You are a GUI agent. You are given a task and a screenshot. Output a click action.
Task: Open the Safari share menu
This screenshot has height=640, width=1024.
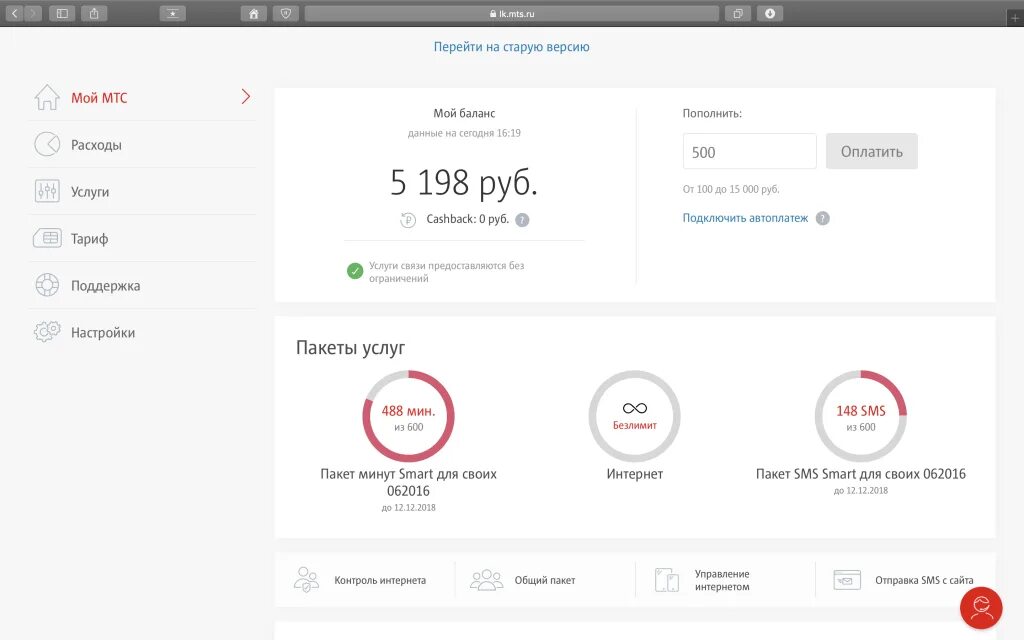(x=94, y=13)
